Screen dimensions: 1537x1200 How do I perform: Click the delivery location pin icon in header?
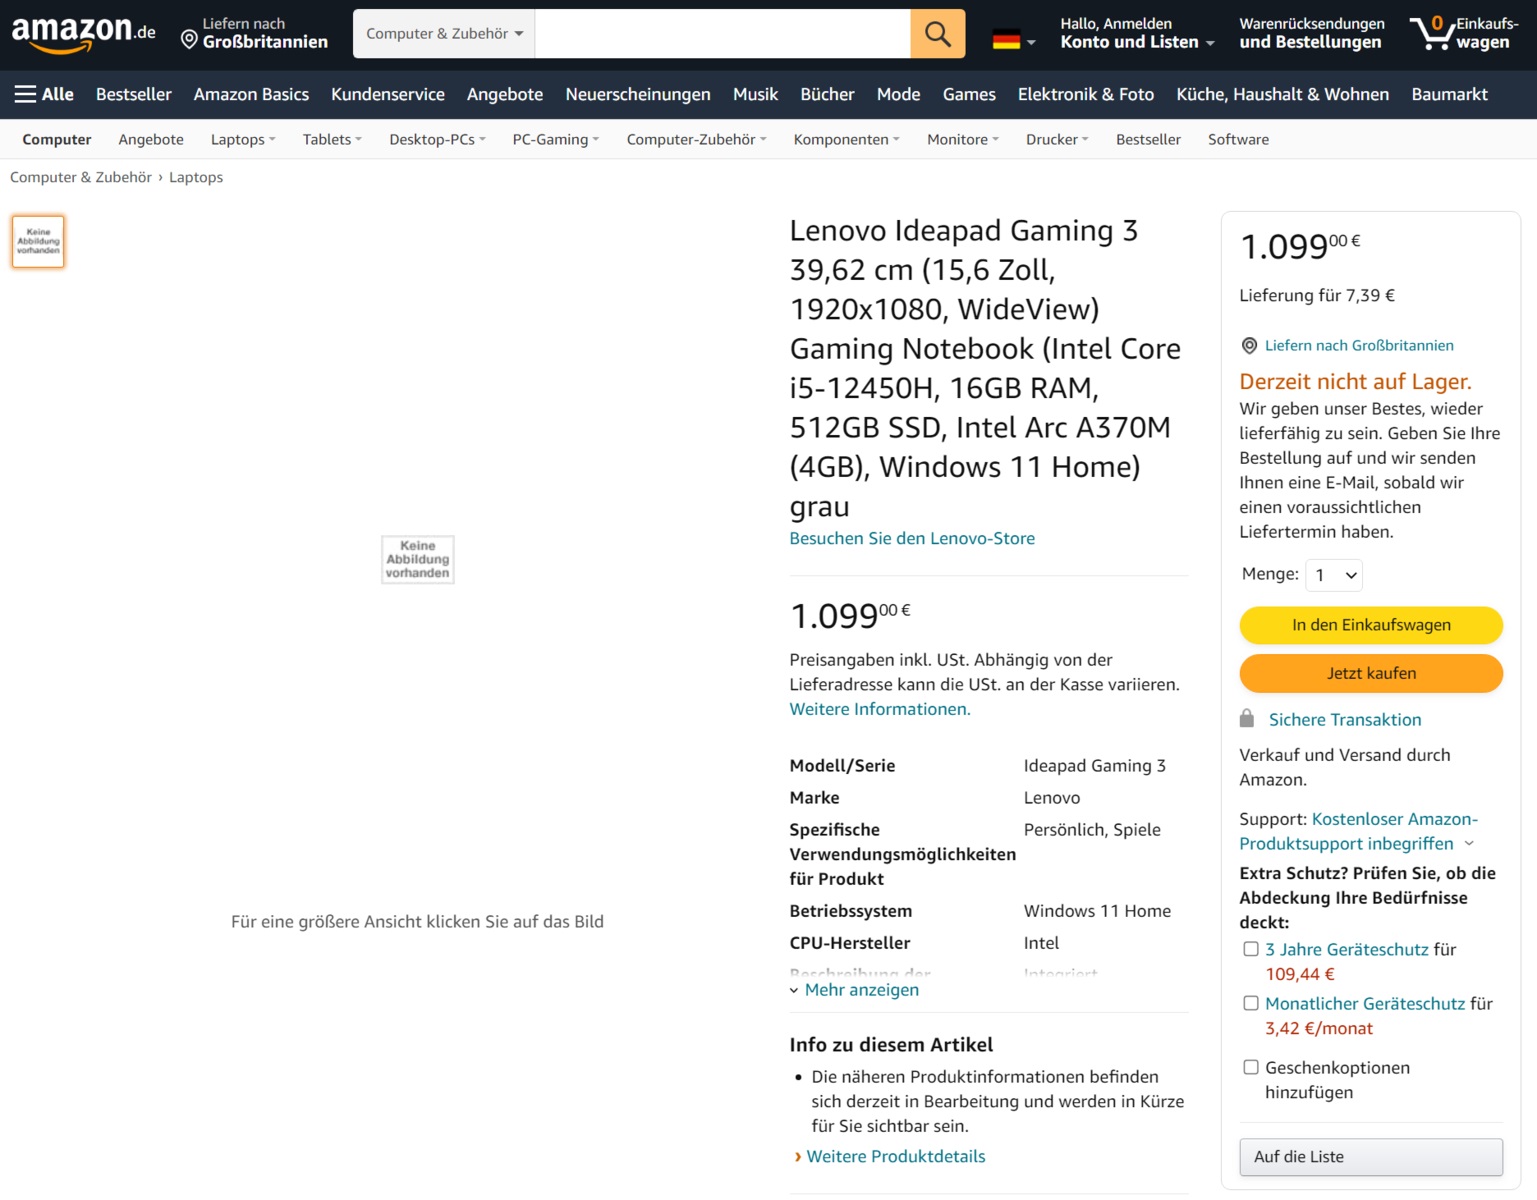point(189,40)
